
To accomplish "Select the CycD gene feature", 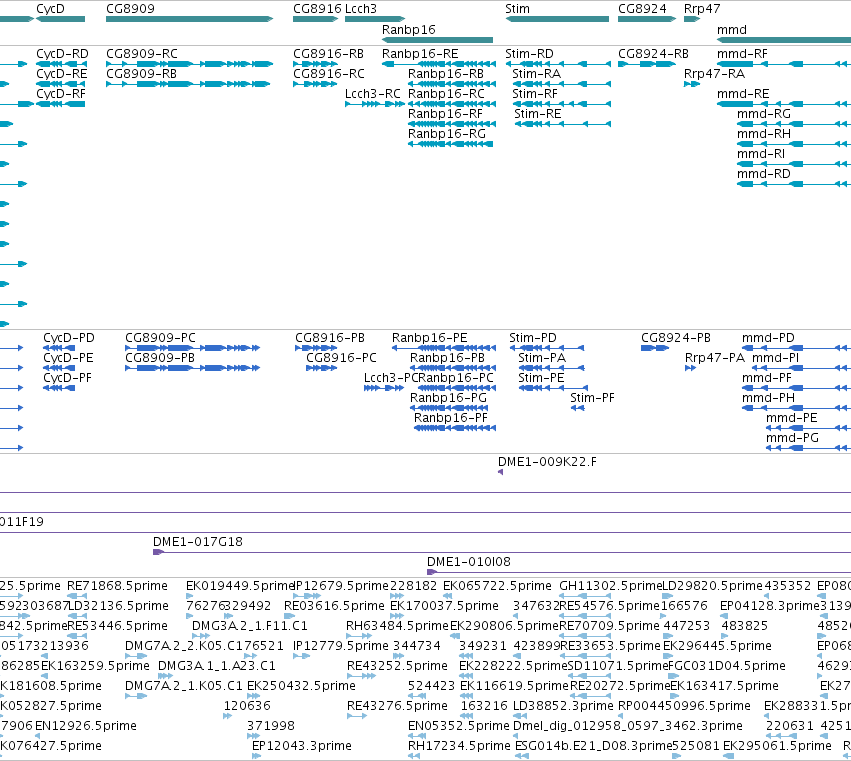I will tap(60, 19).
